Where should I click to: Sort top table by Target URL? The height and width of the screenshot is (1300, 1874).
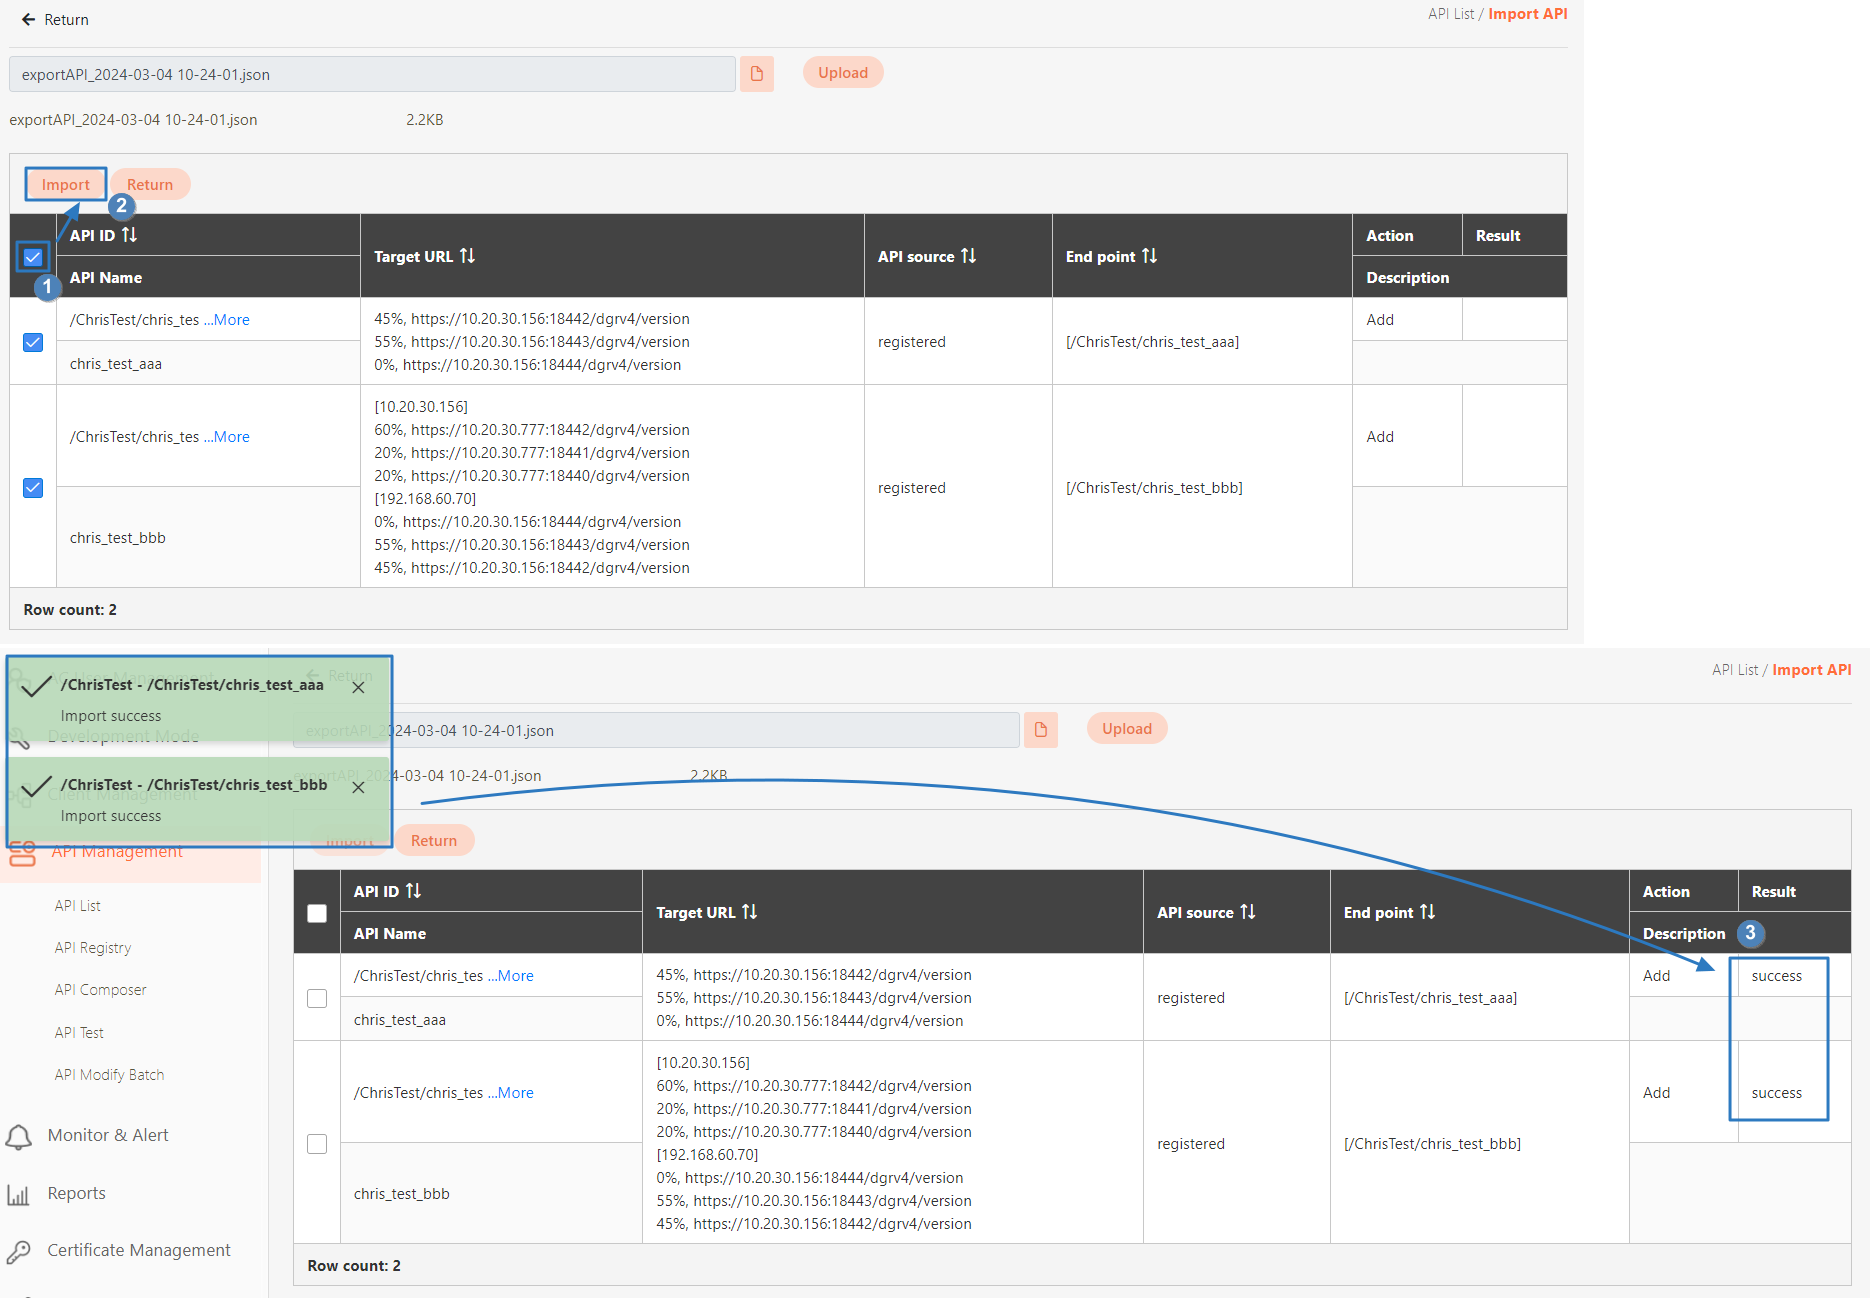467,257
